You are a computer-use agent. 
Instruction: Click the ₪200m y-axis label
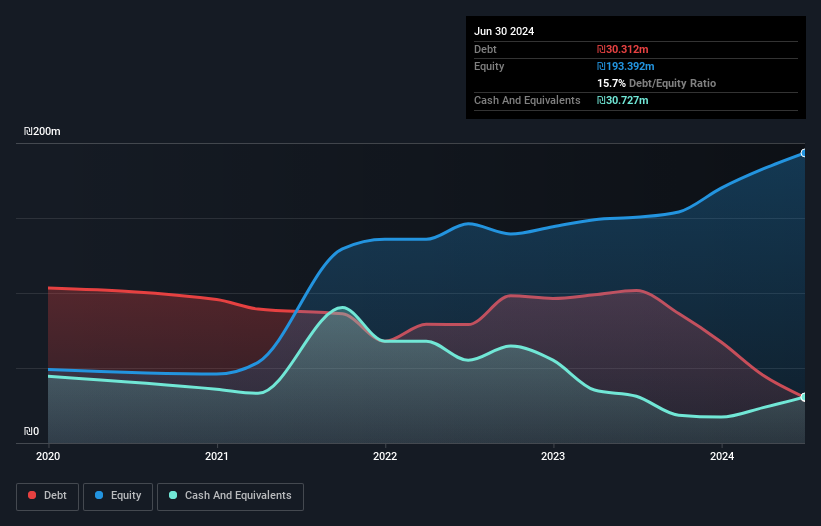pos(42,131)
